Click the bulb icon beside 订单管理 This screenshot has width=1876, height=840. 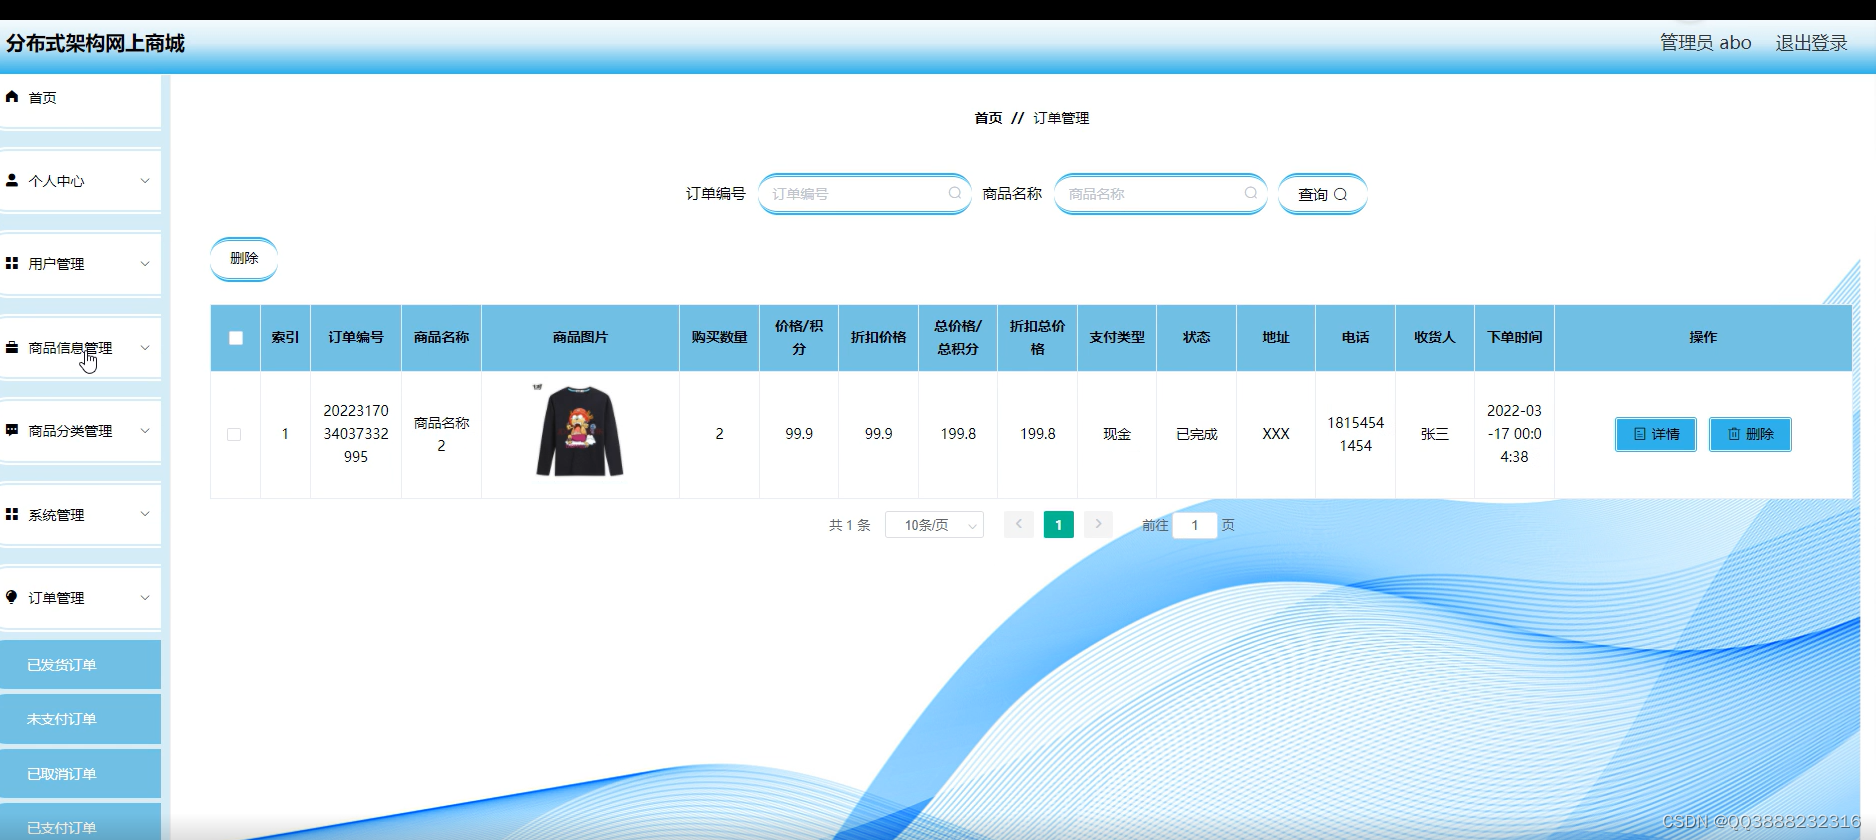(12, 597)
